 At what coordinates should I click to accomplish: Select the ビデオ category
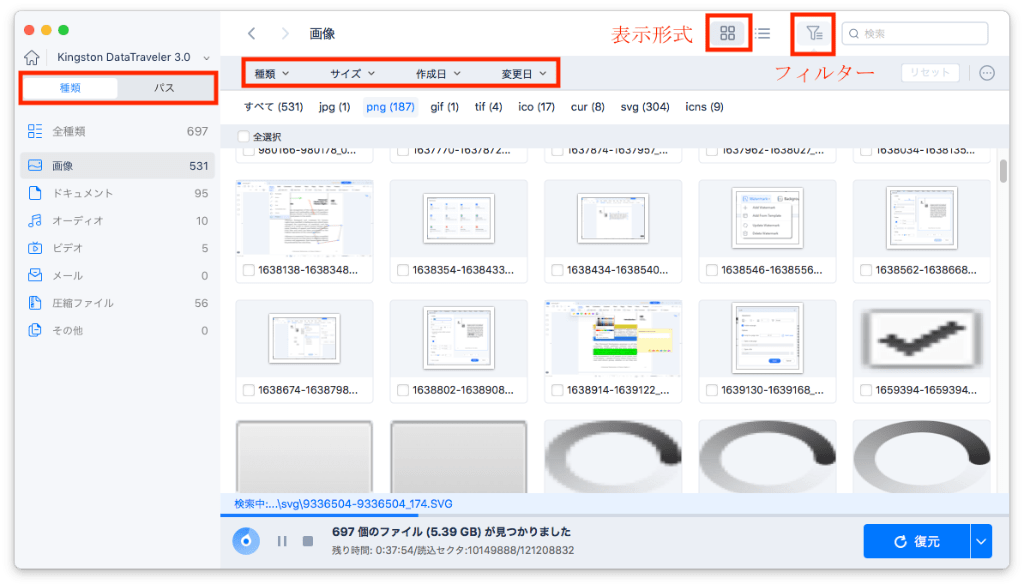point(118,248)
